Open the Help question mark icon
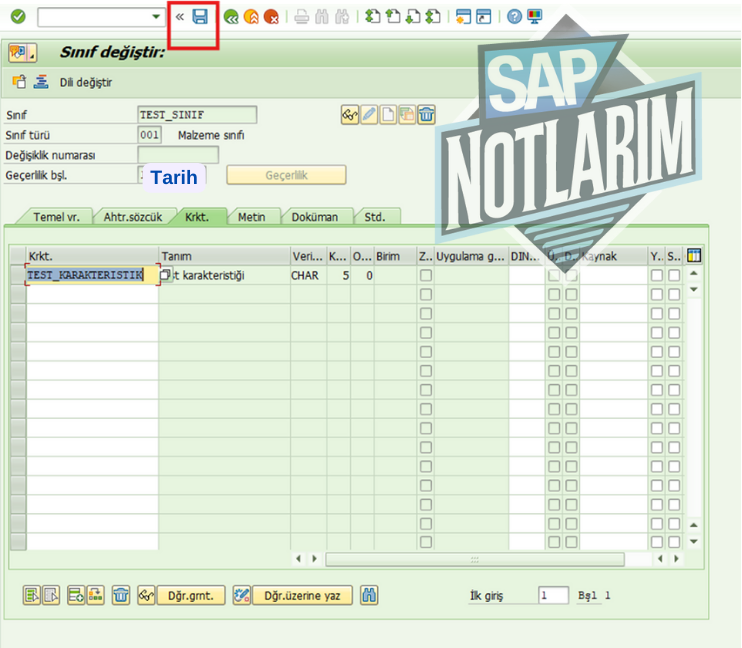742x648 pixels. coord(514,17)
